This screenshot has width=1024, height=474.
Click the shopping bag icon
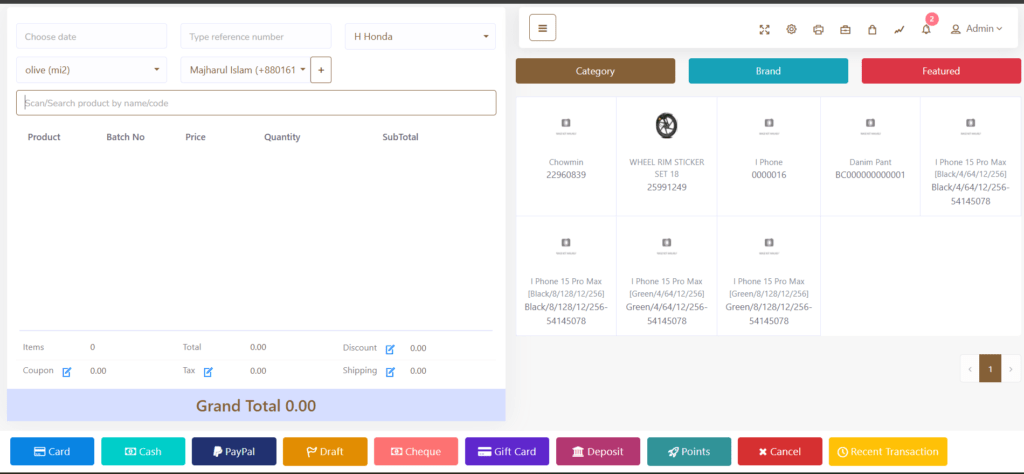(872, 29)
